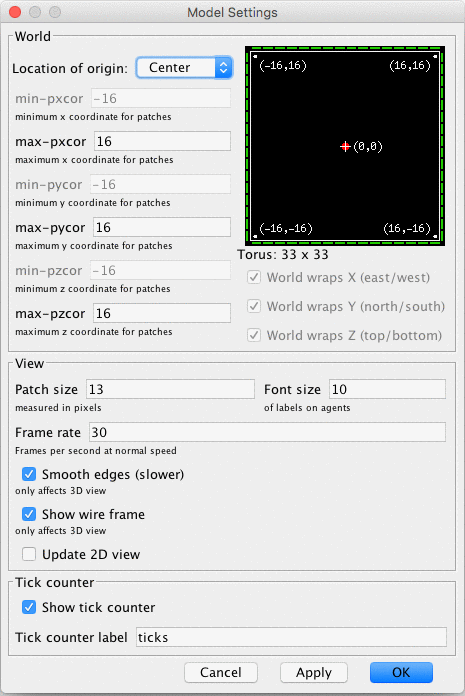Click the Patch size field
Viewport: 465px width, 696px height.
pos(170,389)
